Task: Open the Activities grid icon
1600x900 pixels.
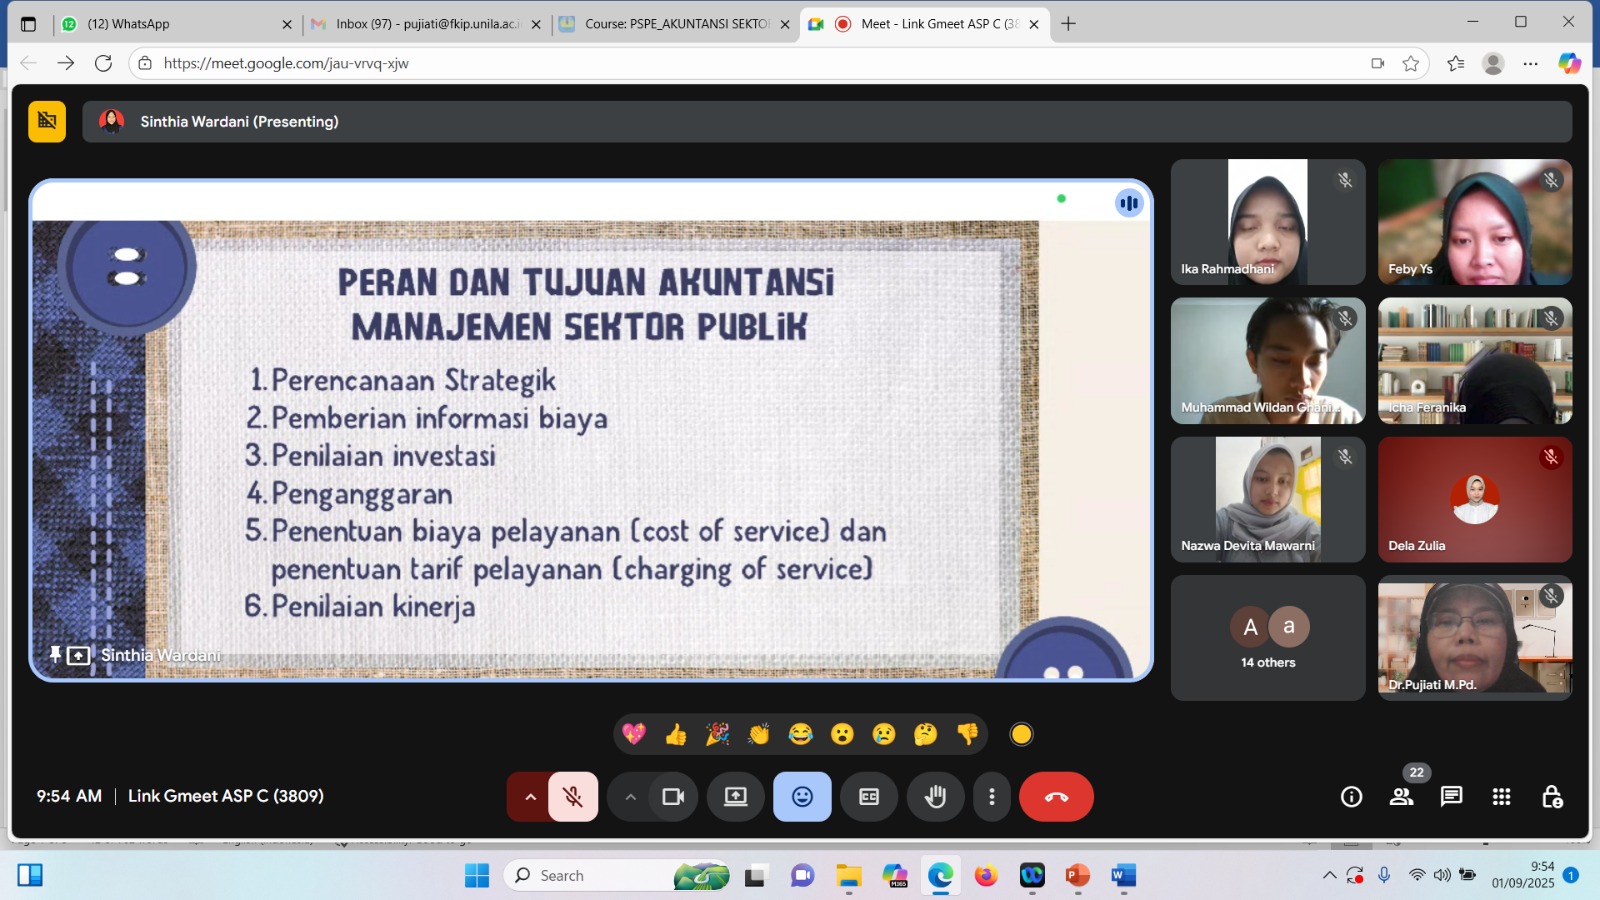Action: click(x=1501, y=797)
